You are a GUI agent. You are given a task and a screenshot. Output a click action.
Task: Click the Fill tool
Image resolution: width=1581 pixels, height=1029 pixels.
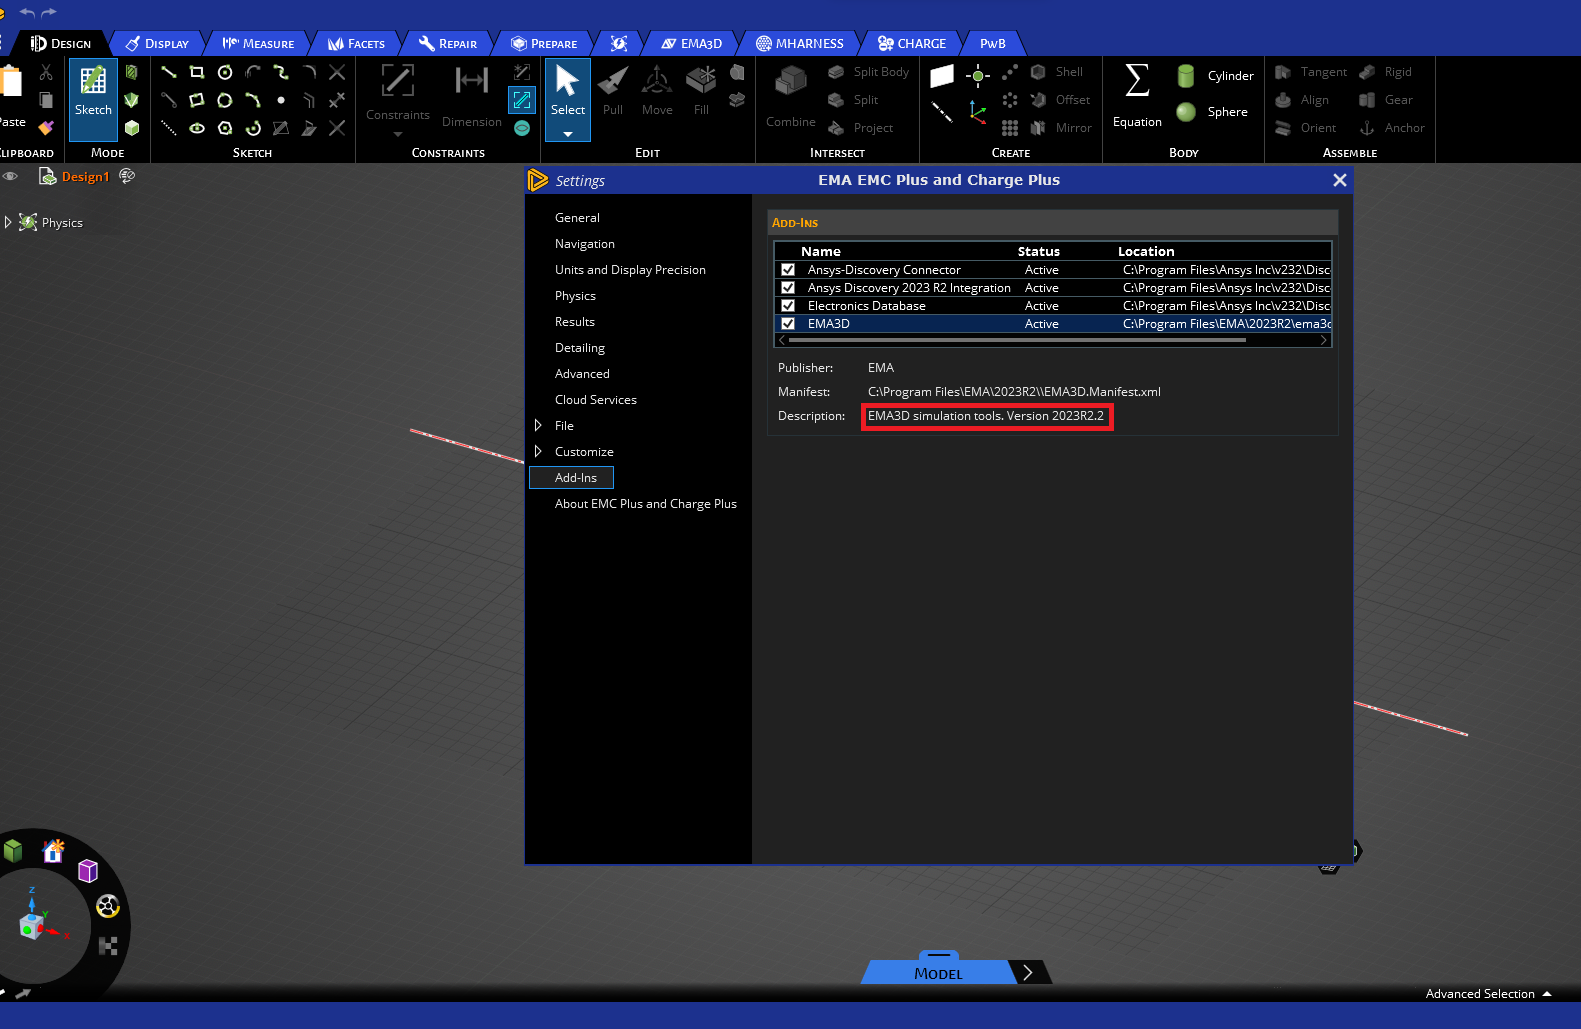pyautogui.click(x=701, y=91)
